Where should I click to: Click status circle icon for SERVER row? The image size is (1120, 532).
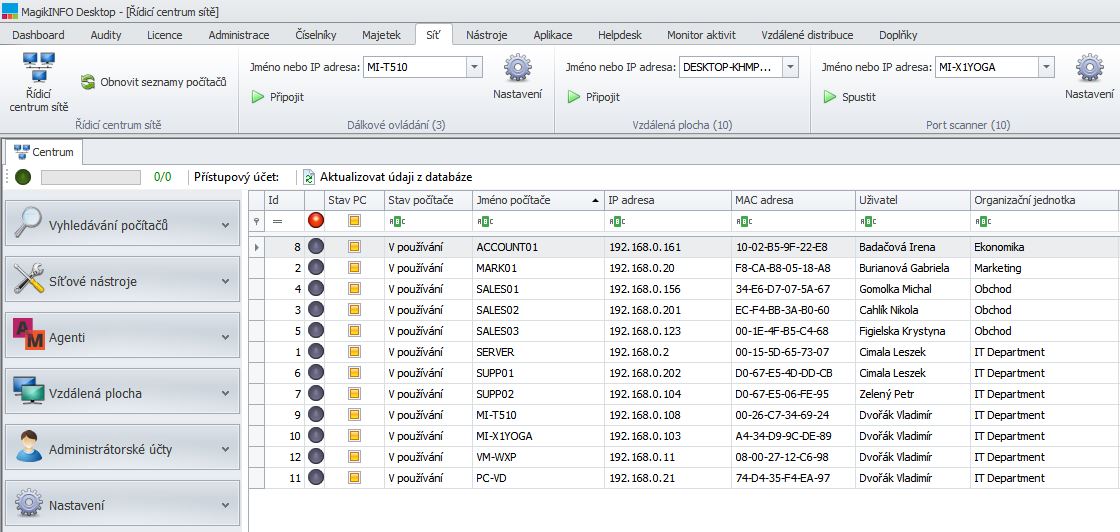[316, 352]
